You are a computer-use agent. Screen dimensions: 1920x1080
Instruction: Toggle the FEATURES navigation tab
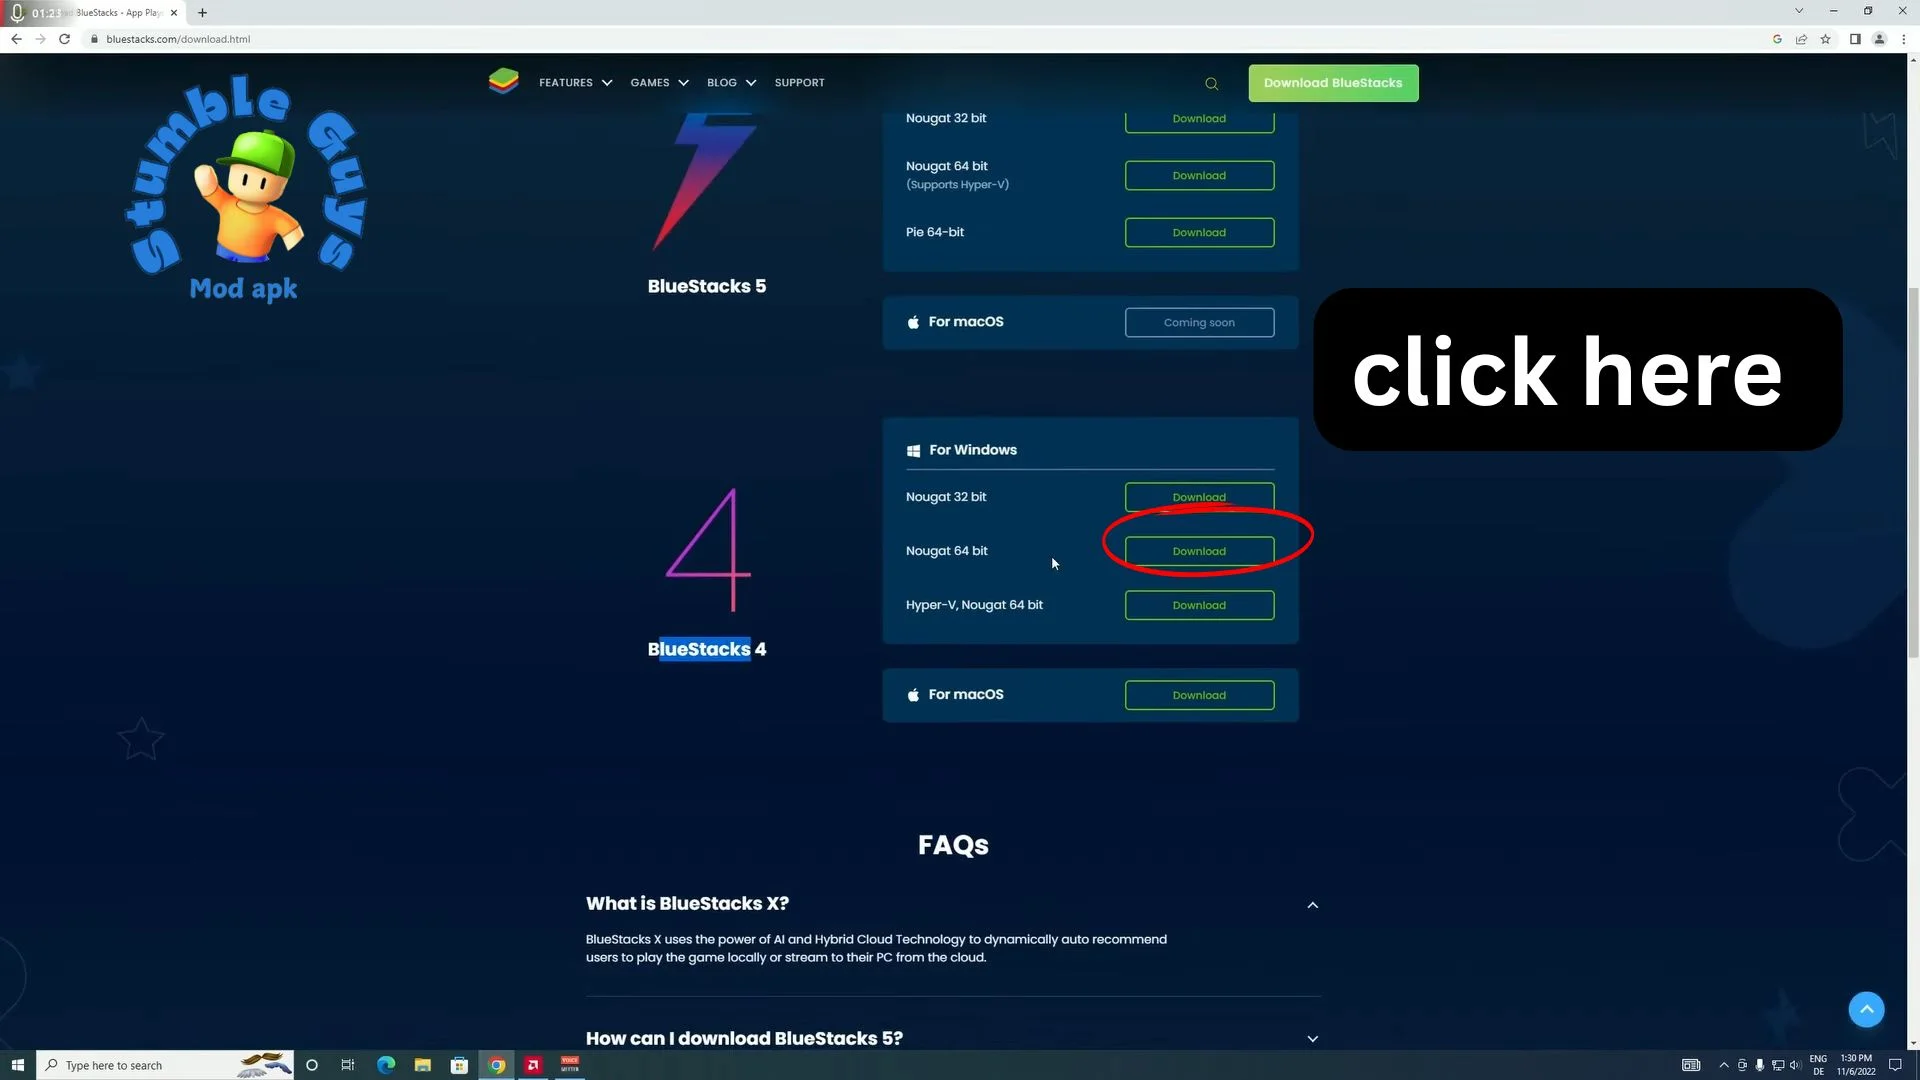coord(574,82)
